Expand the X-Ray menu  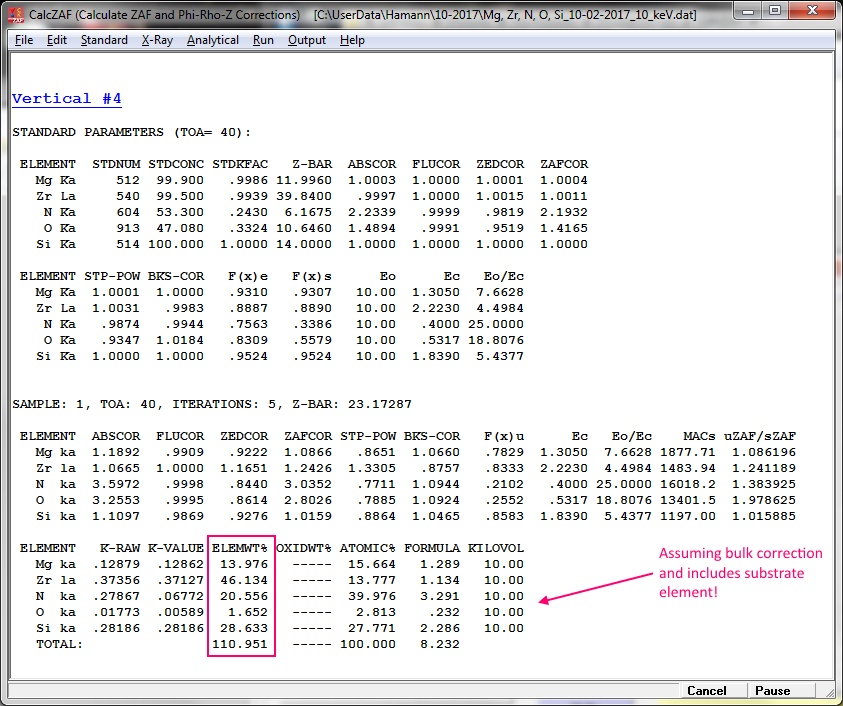click(157, 40)
